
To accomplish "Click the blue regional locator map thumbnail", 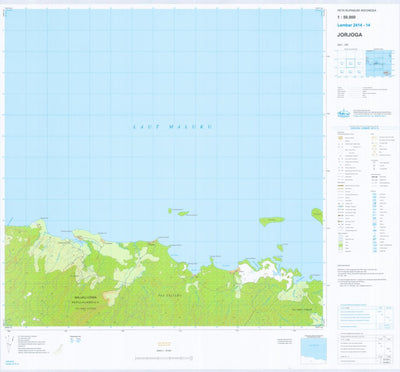I will (x=379, y=63).
